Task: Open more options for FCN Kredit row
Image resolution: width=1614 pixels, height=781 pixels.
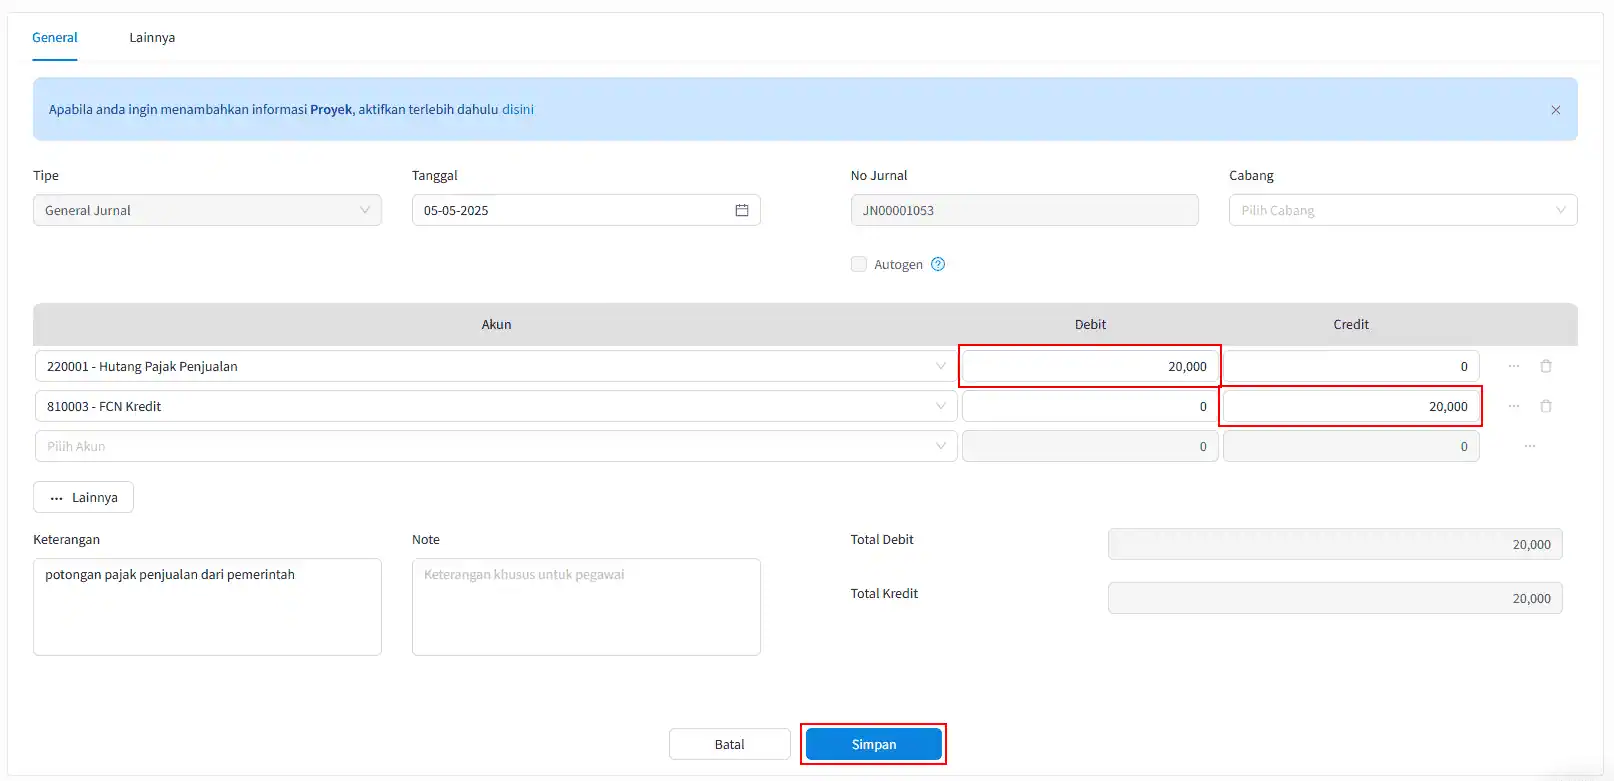Action: point(1514,406)
